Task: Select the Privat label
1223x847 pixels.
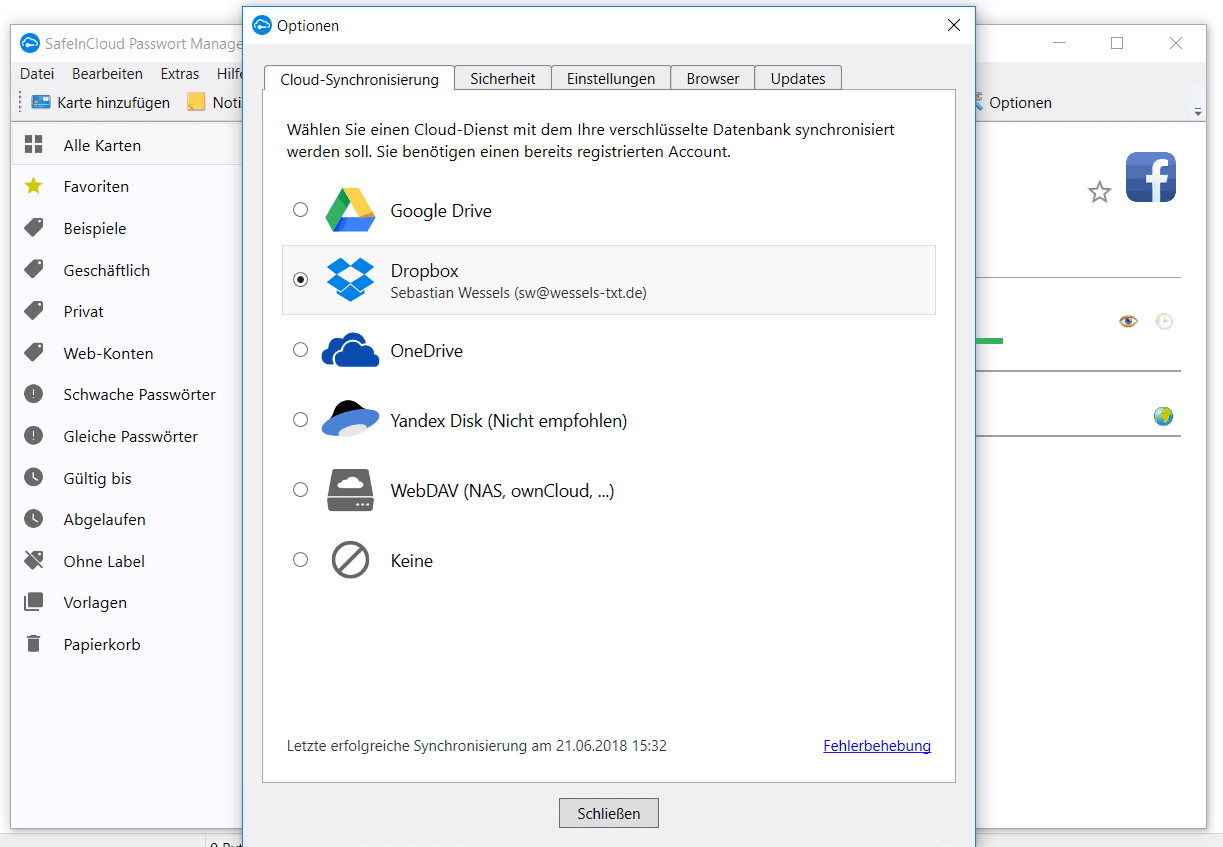Action: pos(126,311)
